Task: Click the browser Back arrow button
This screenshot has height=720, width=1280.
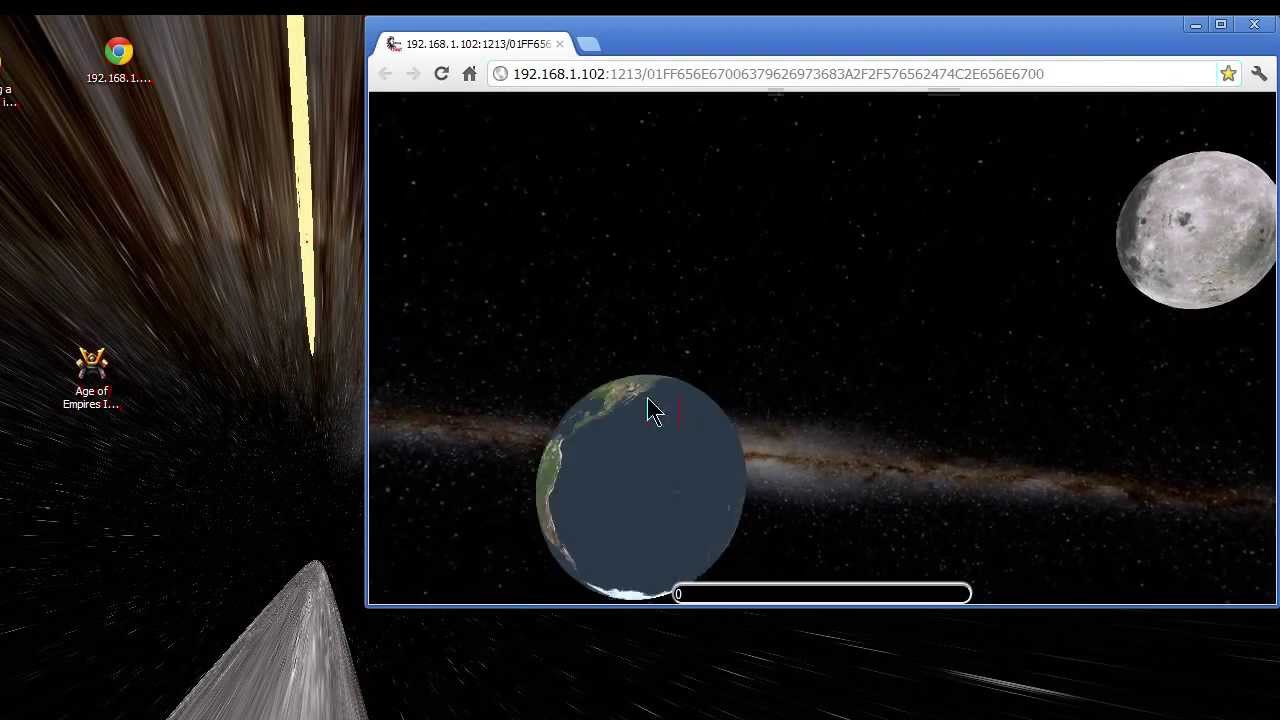Action: (385, 73)
